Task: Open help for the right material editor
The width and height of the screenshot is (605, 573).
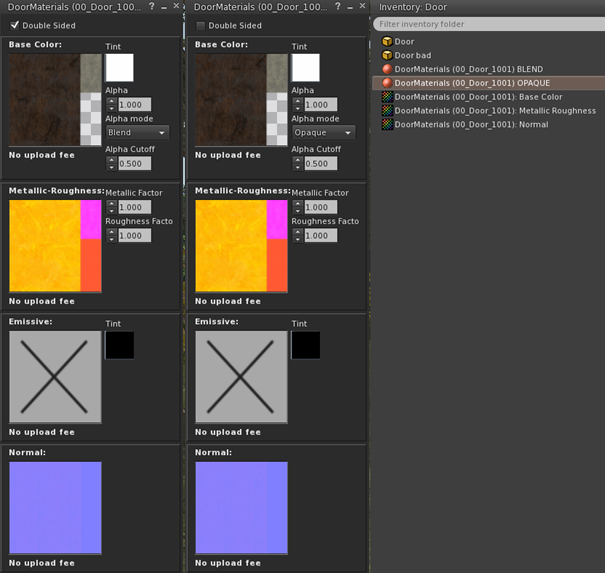Action: point(339,7)
